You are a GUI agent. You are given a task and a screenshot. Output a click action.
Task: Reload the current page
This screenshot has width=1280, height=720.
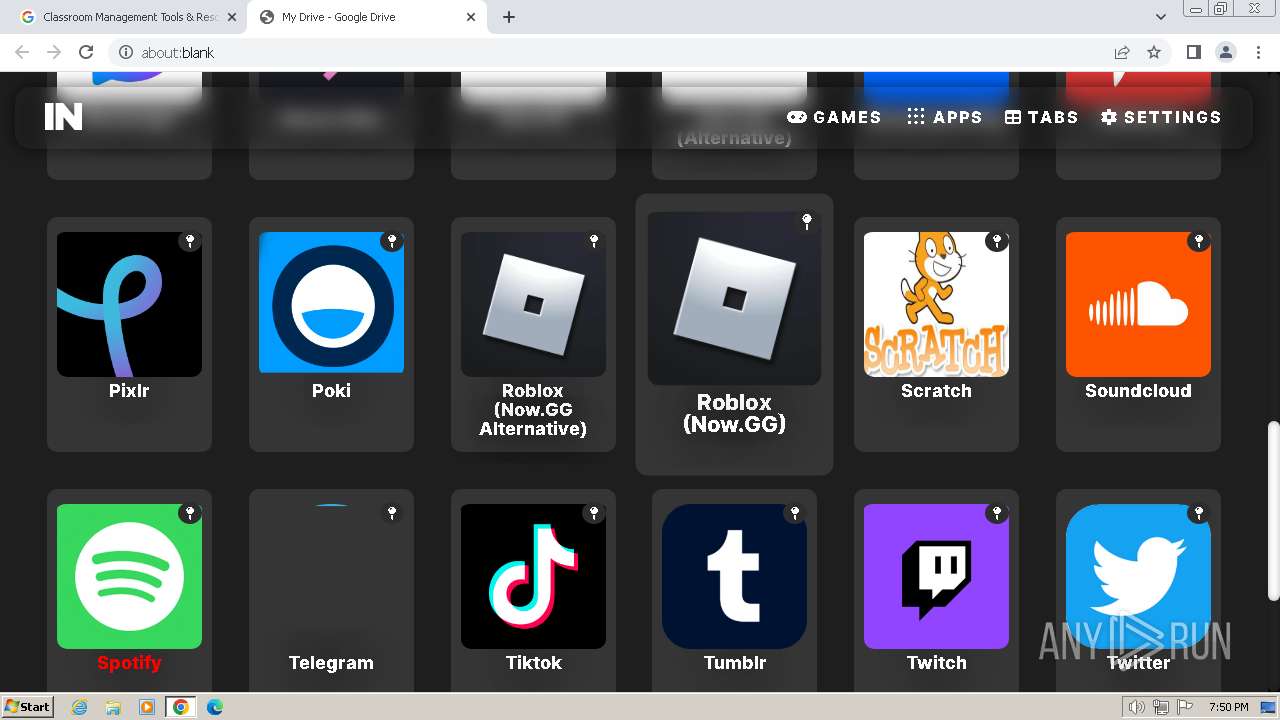(x=86, y=52)
